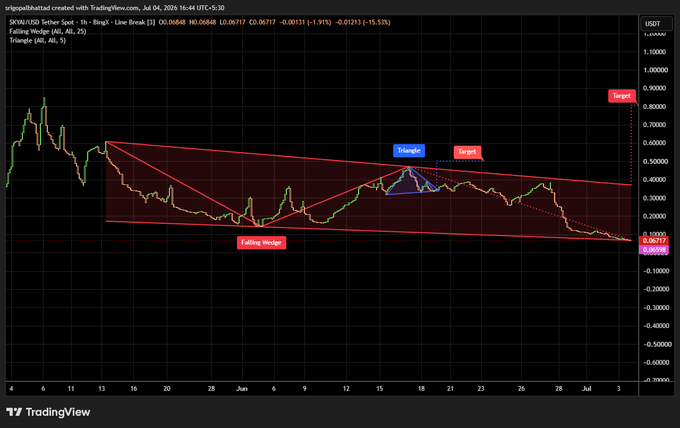Screen dimensions: 680x428
Task: Click the Target label near the 0.80000 level
Action: (621, 96)
